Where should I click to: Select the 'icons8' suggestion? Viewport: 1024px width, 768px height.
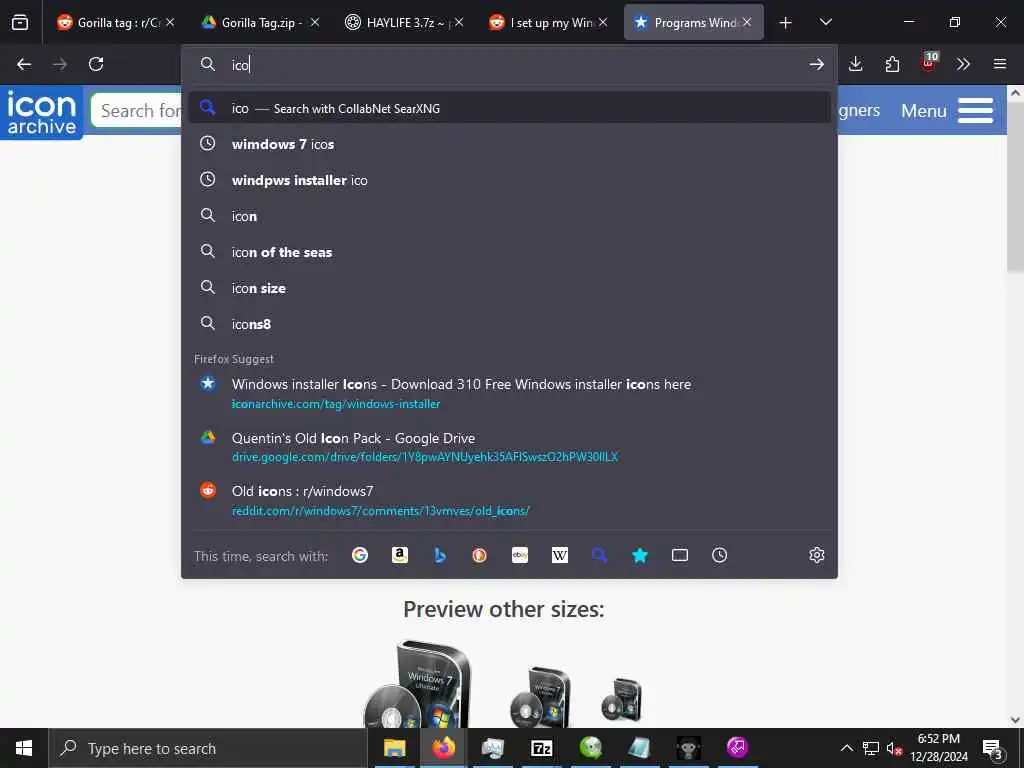[509, 324]
